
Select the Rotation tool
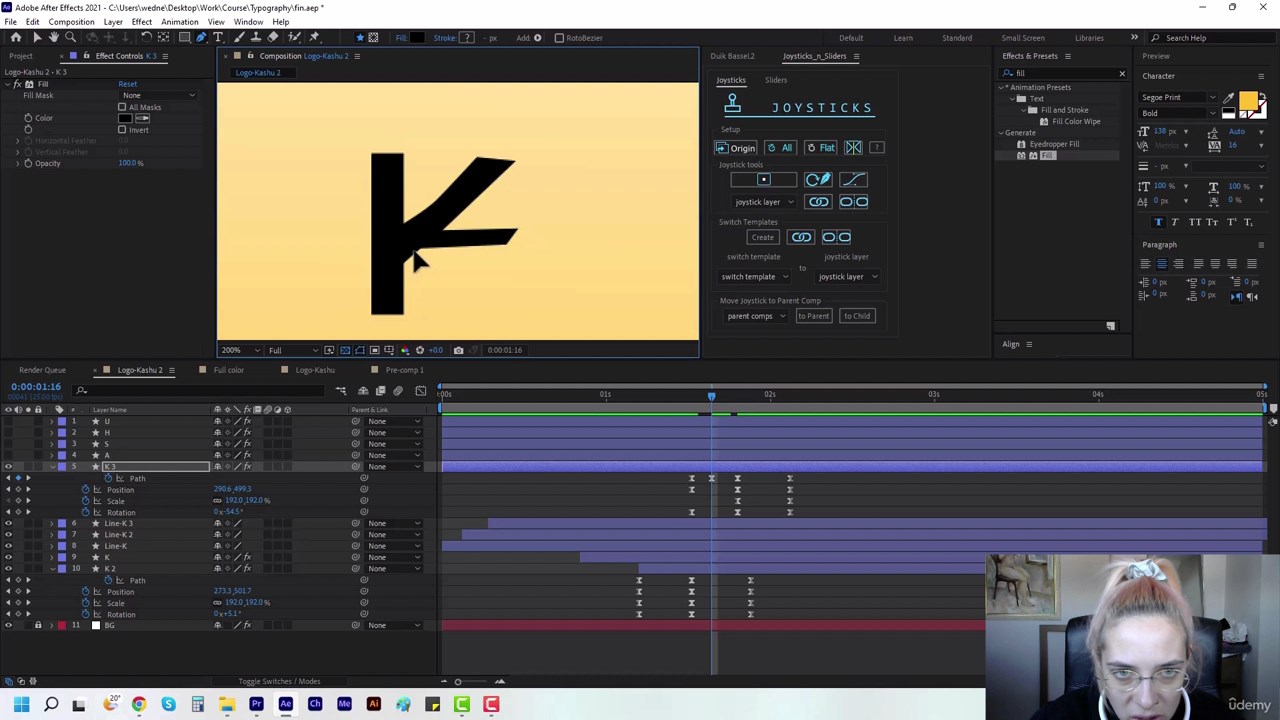[147, 38]
